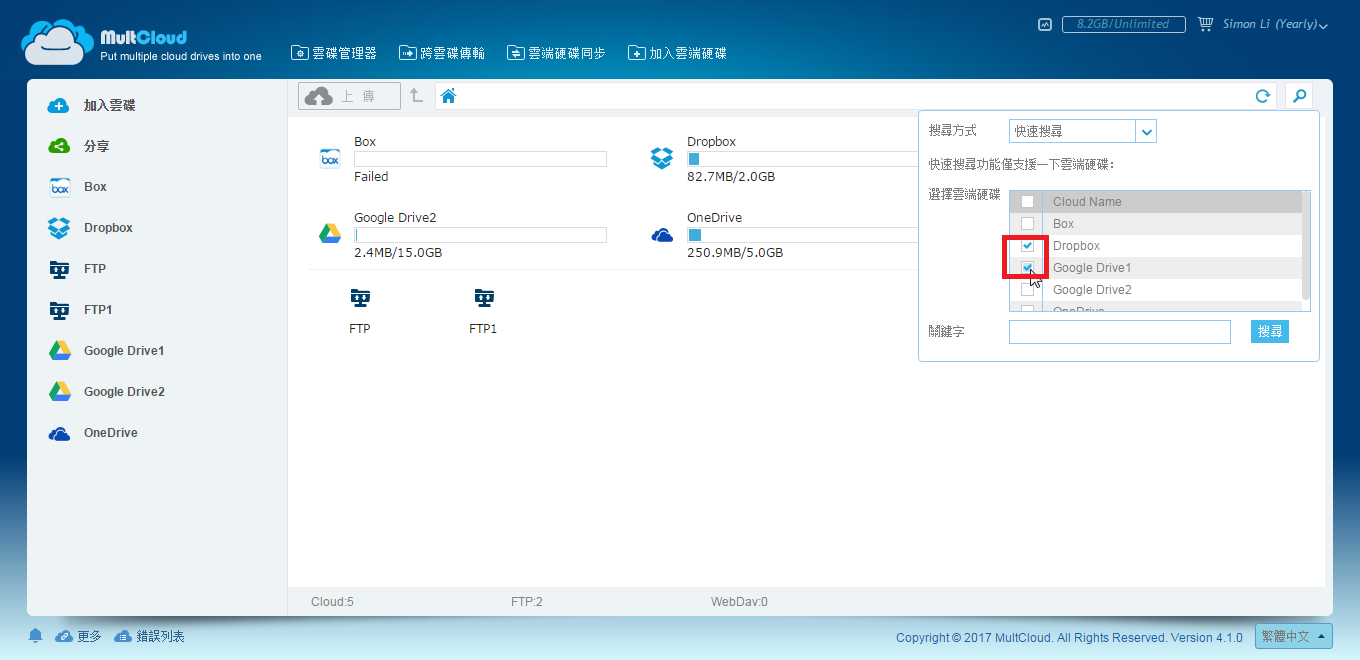Click the refresh icon

click(1263, 96)
